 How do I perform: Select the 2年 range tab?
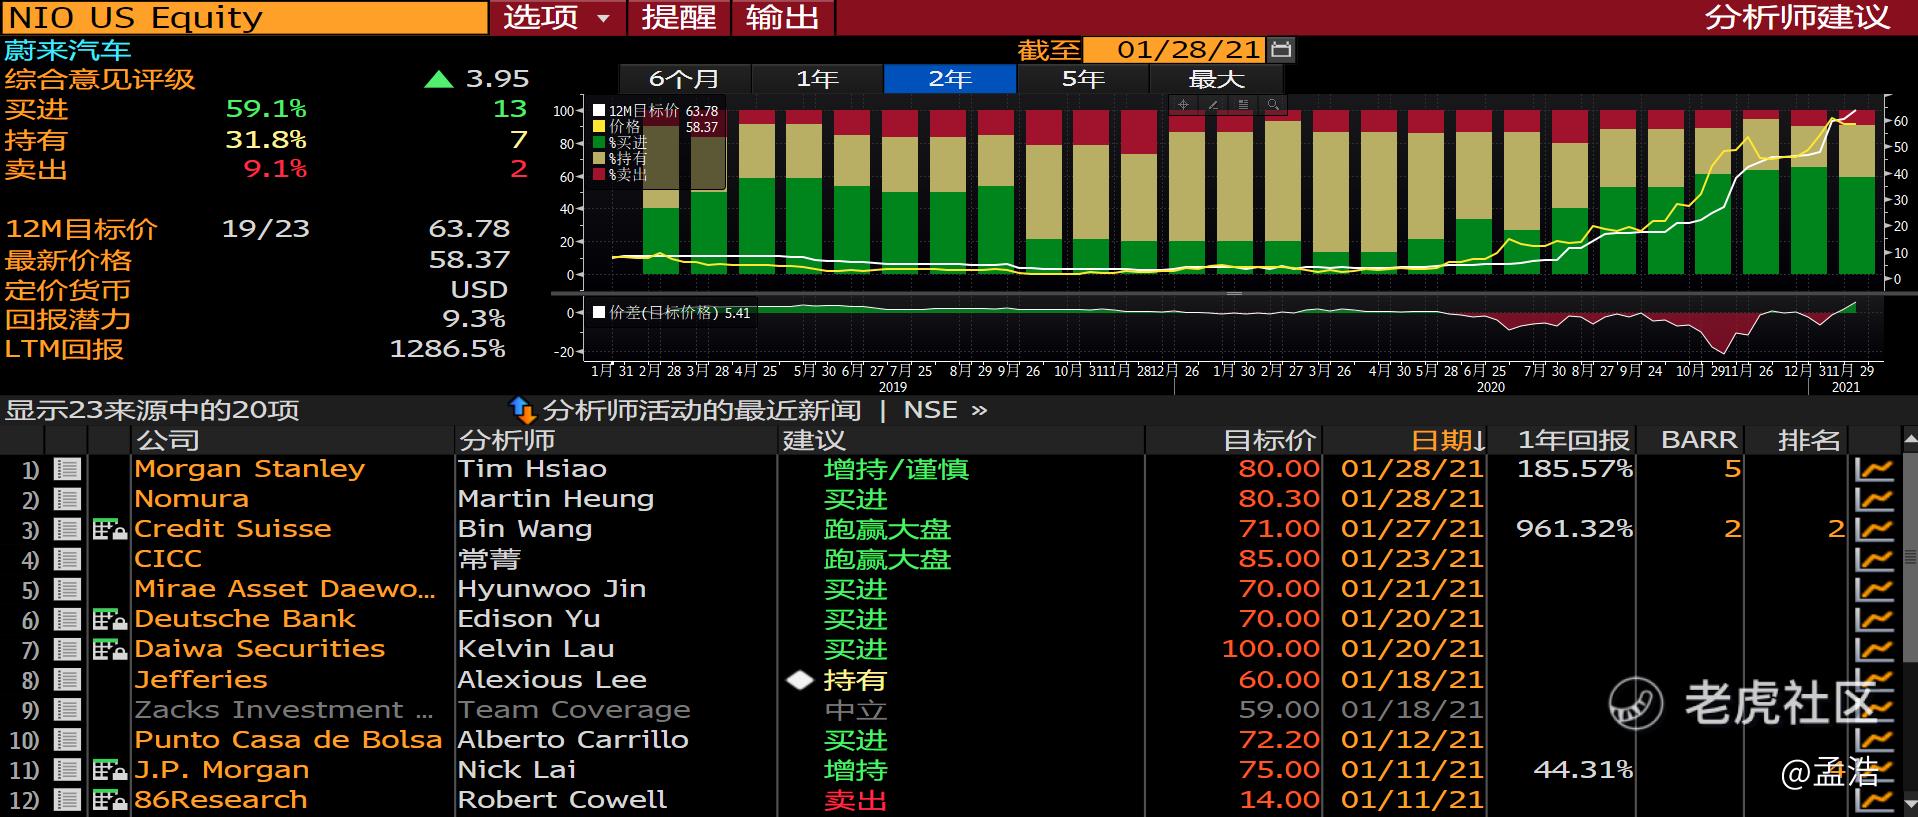950,79
